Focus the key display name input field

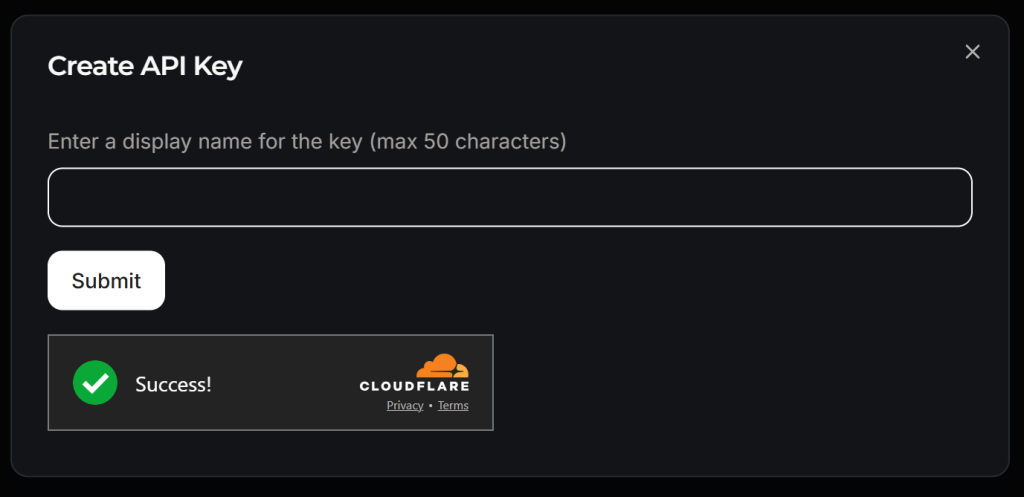pyautogui.click(x=510, y=197)
